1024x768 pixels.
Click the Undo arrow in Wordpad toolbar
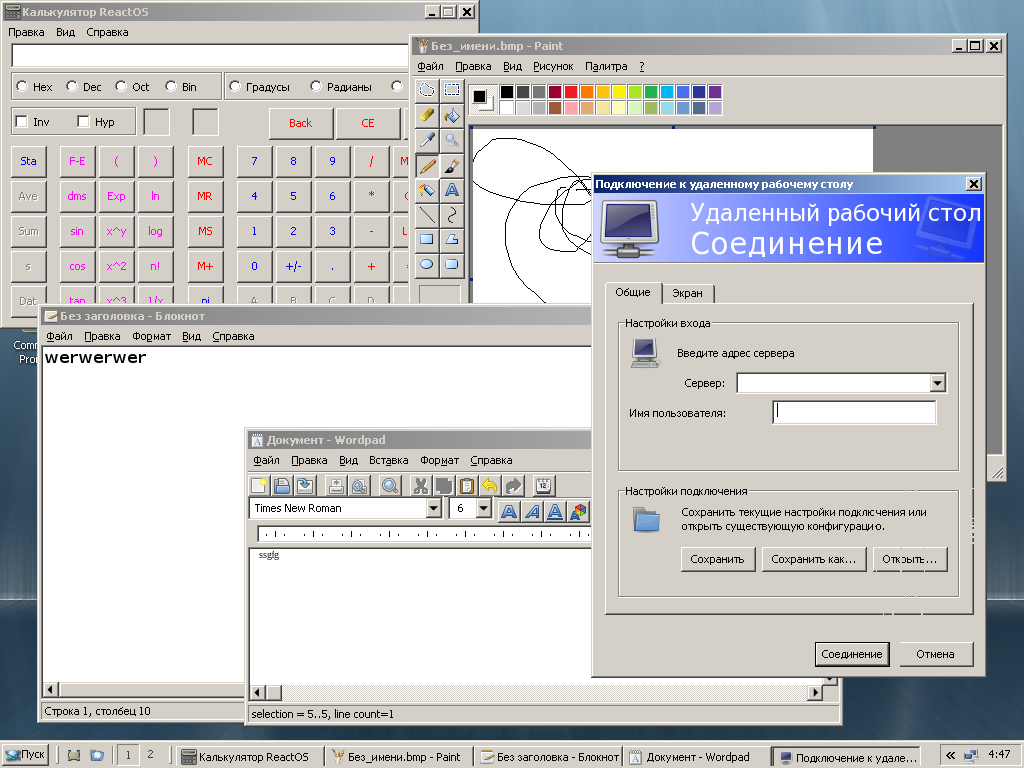pyautogui.click(x=489, y=486)
